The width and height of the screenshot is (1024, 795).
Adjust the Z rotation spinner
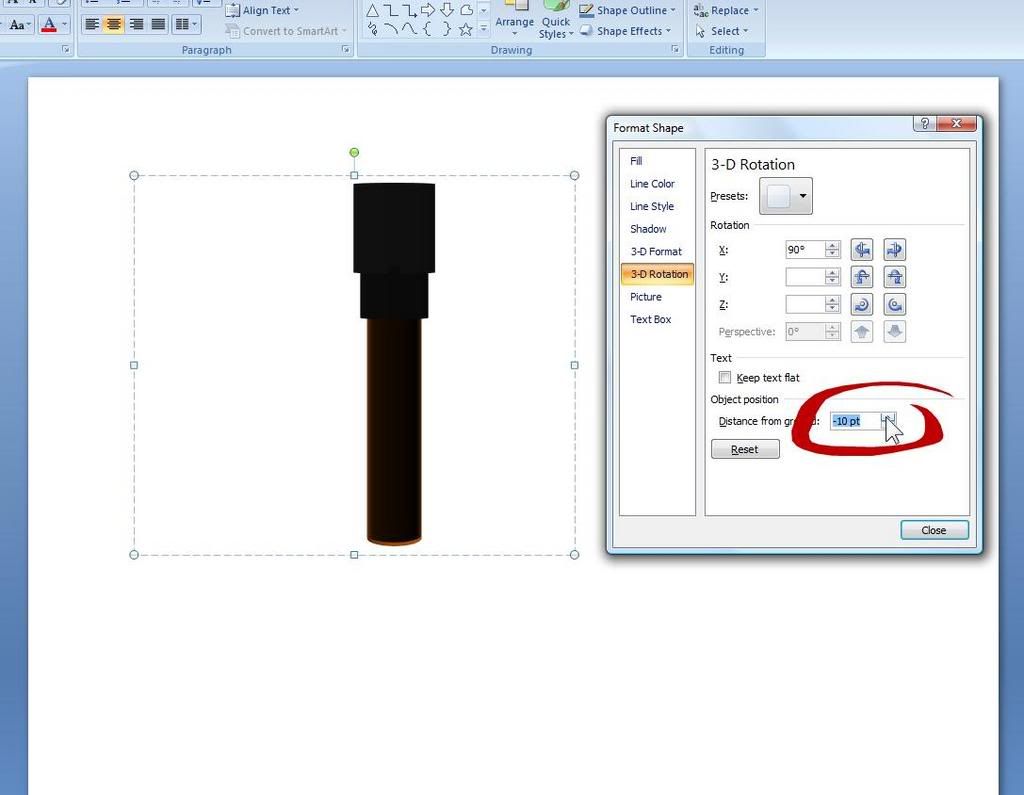point(832,304)
